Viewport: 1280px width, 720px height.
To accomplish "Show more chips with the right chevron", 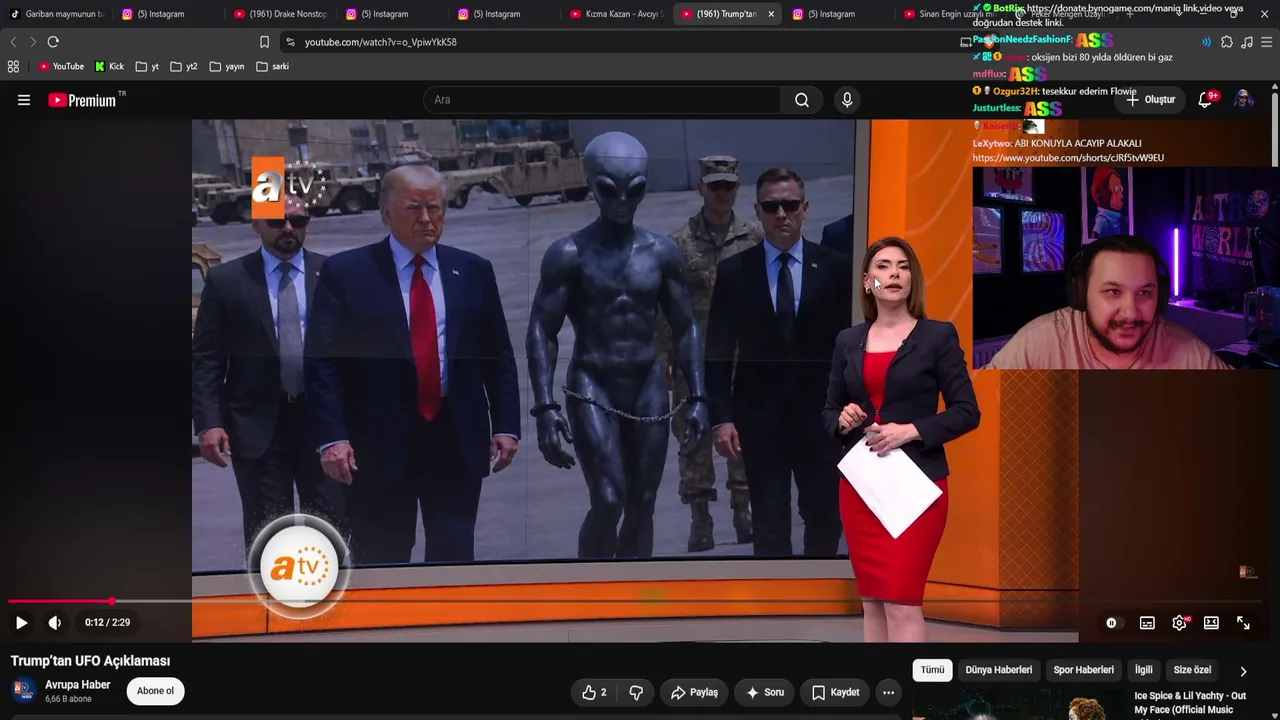I will [1243, 671].
